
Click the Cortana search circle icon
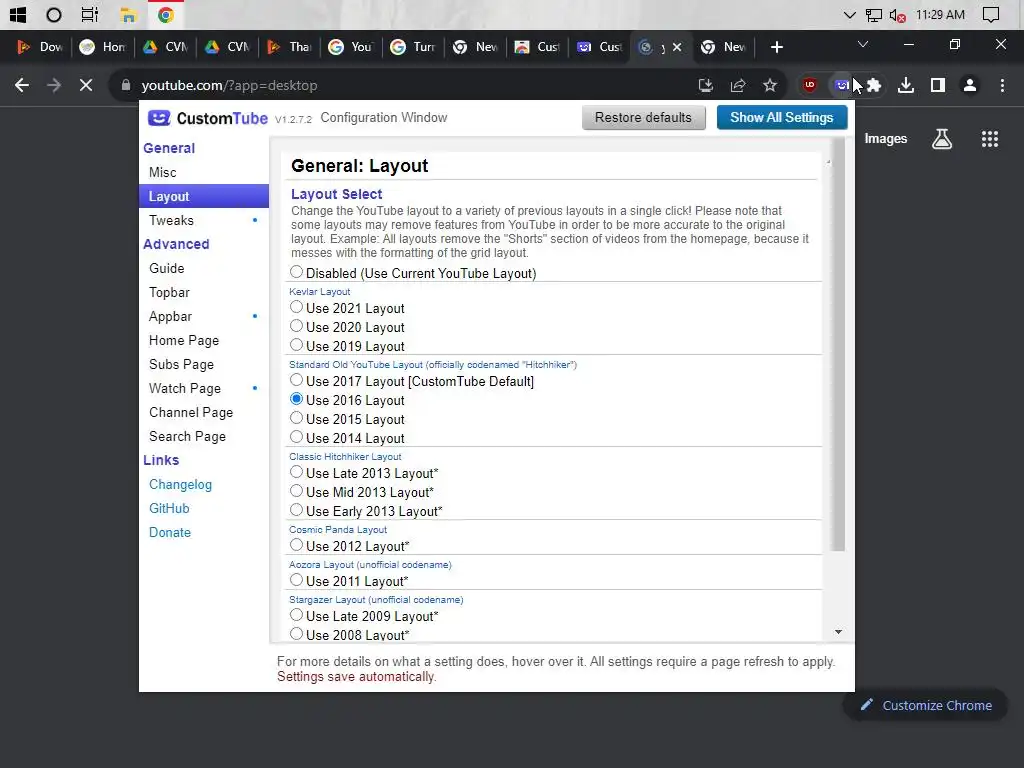point(54,14)
